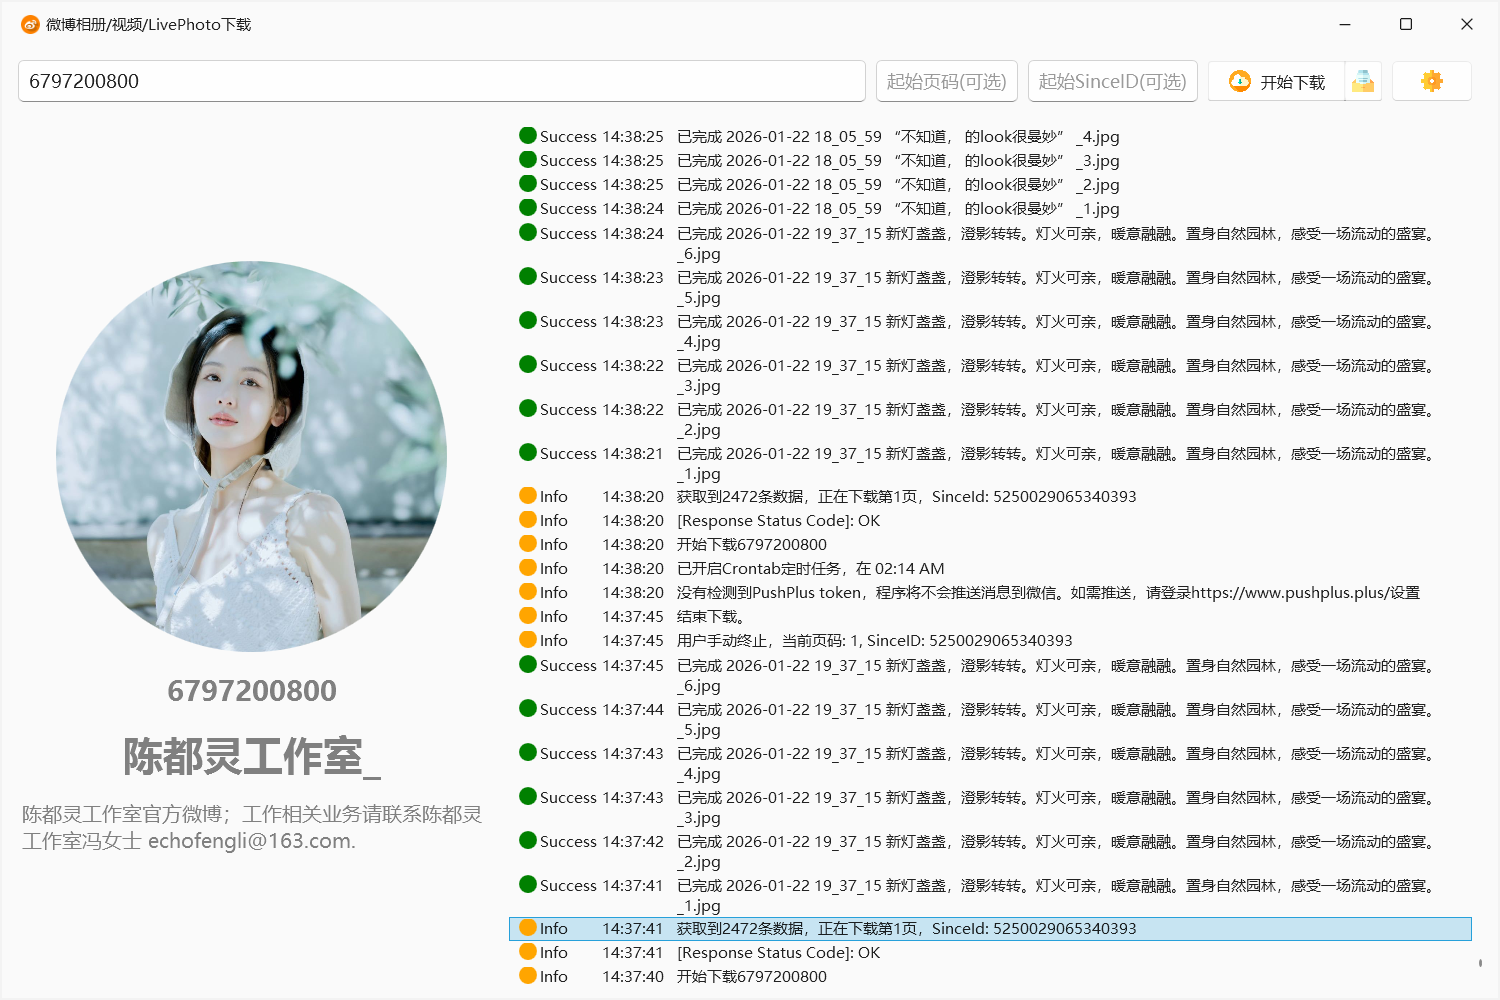Open settings via the orange gear icon

(1432, 81)
